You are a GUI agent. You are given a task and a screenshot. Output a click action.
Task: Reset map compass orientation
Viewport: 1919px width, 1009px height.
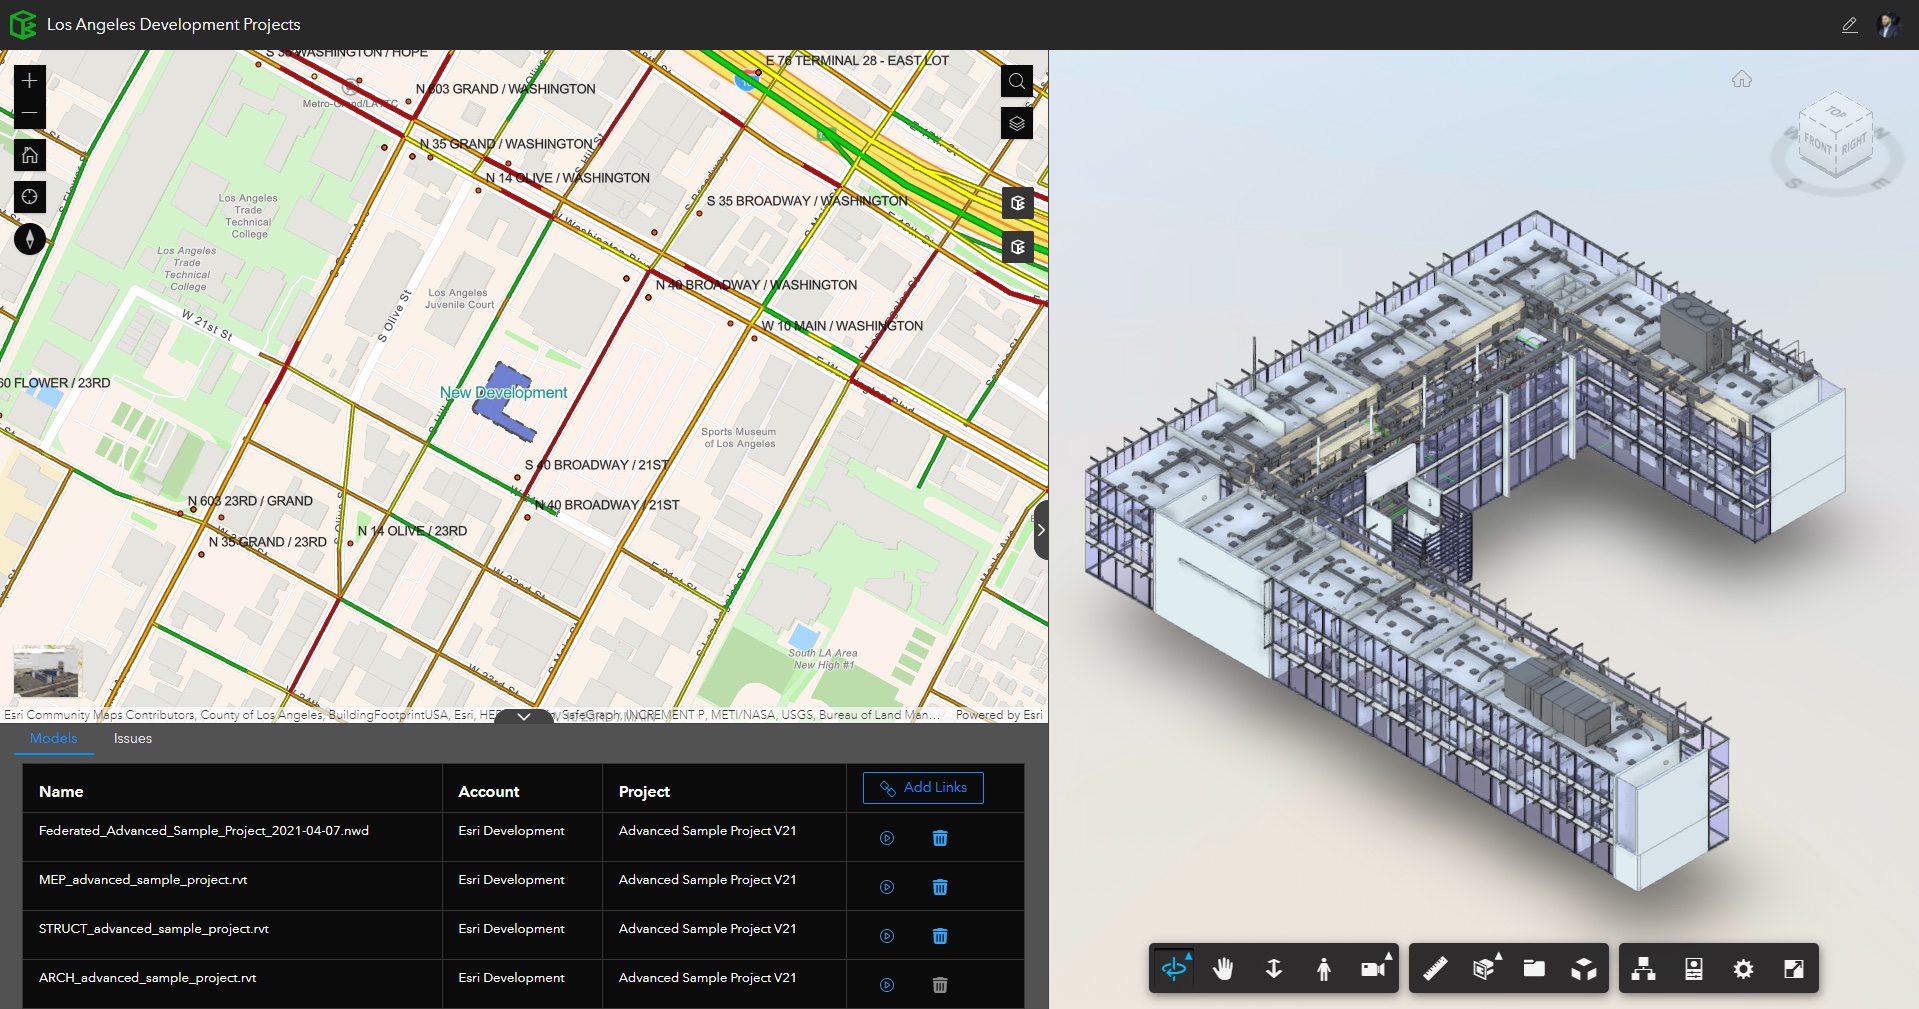[x=30, y=239]
